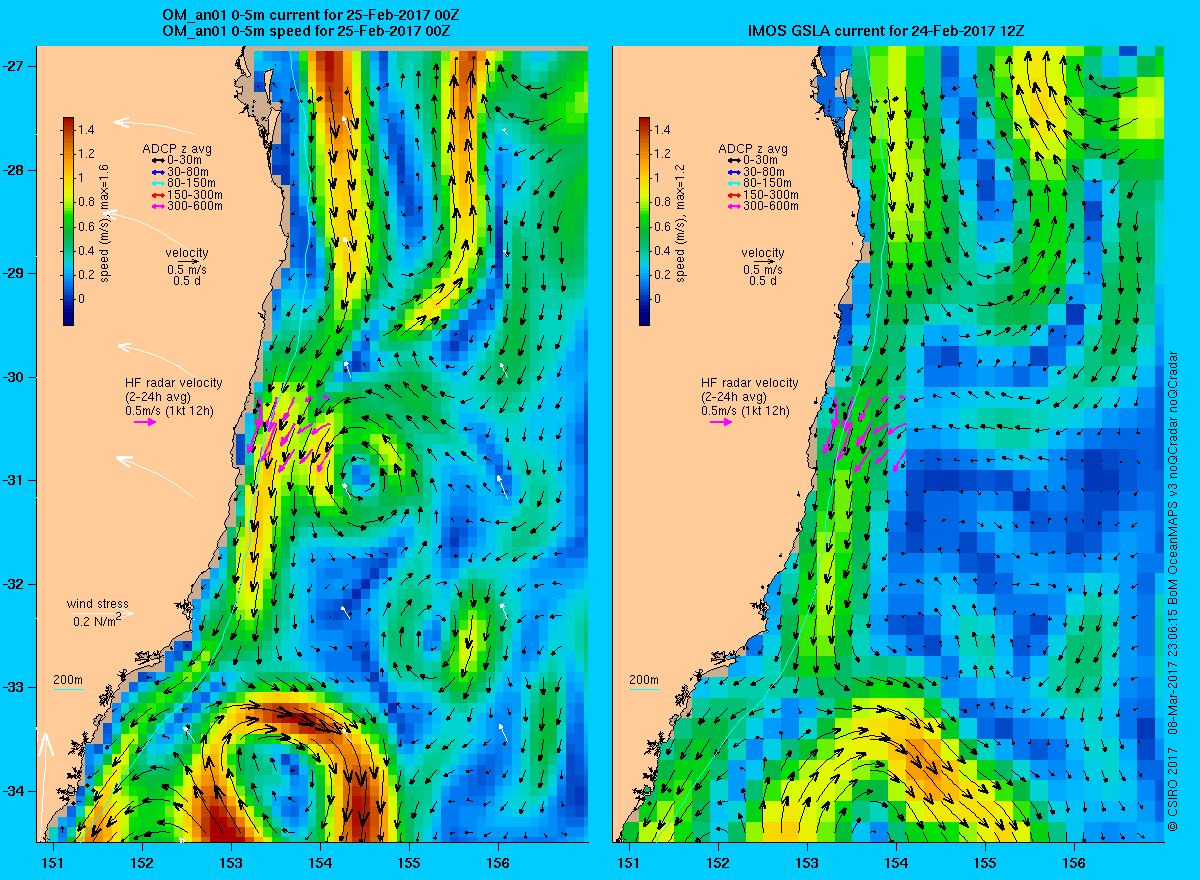Click the '0.8' tick on left color bar
Image resolution: width=1200 pixels, height=880 pixels.
[86, 202]
